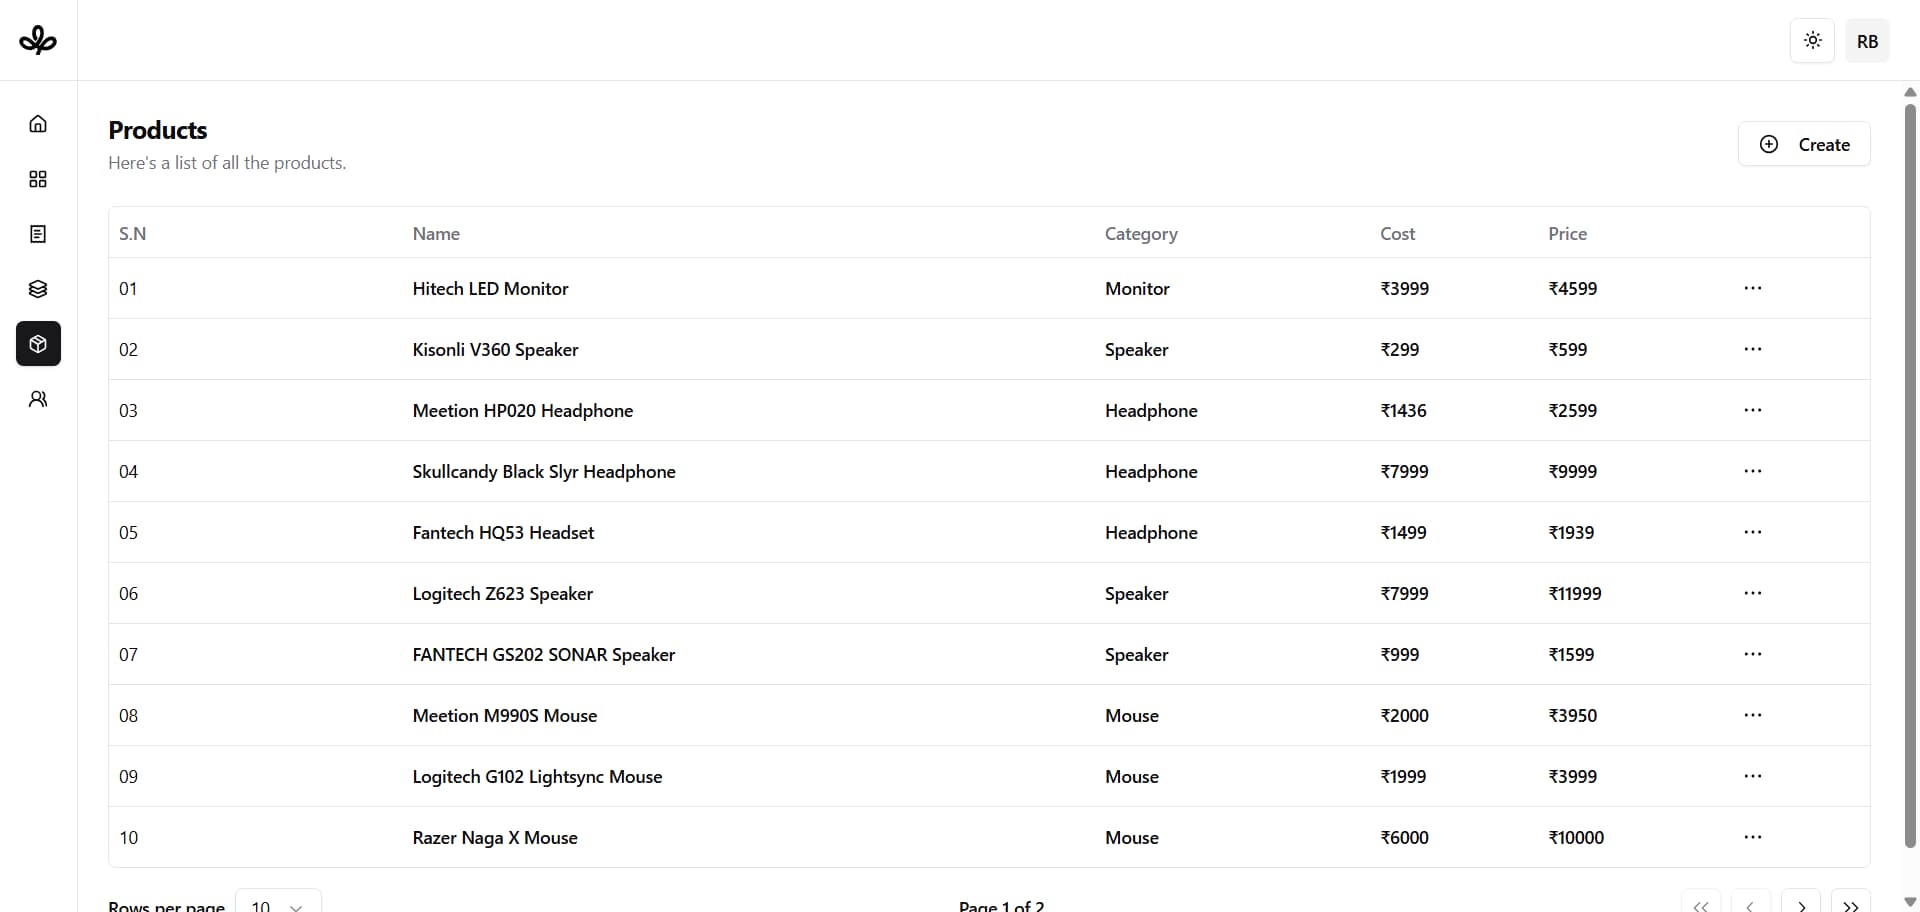Click the vertical scrollbar thumb
1920x912 pixels.
coord(1910,475)
